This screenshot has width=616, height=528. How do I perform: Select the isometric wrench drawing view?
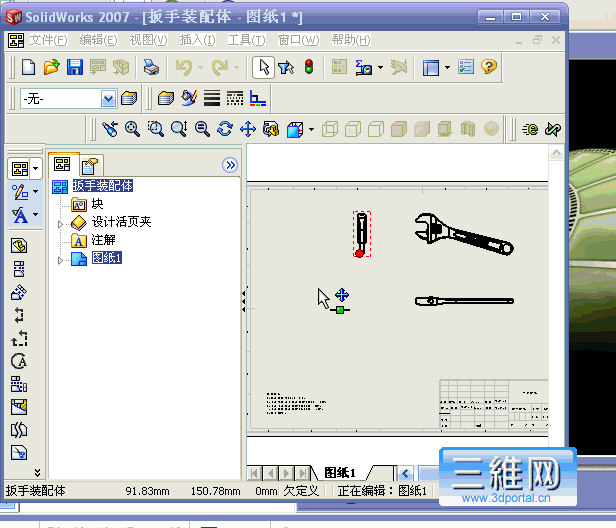(x=464, y=234)
